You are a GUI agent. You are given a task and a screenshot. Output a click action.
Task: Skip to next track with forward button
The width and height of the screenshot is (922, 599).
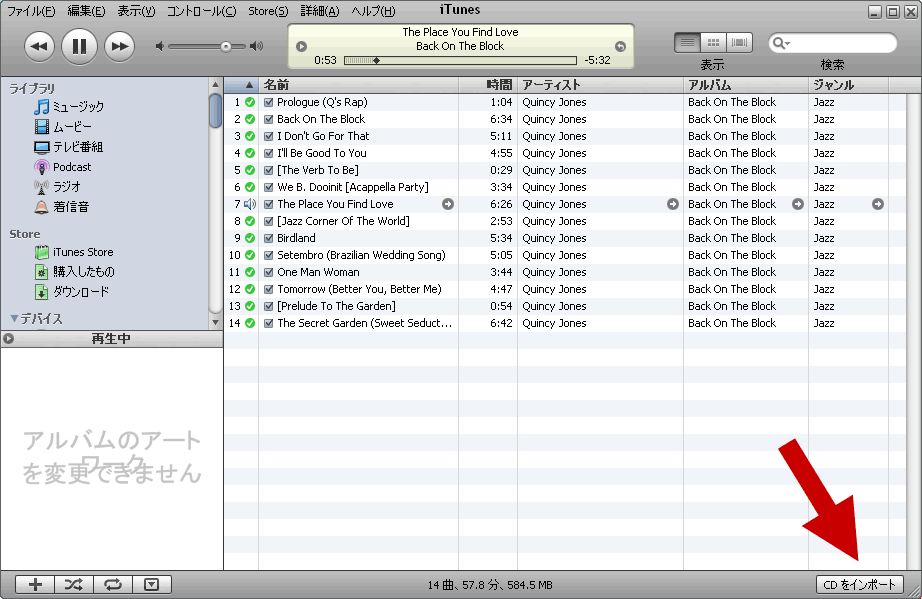119,46
